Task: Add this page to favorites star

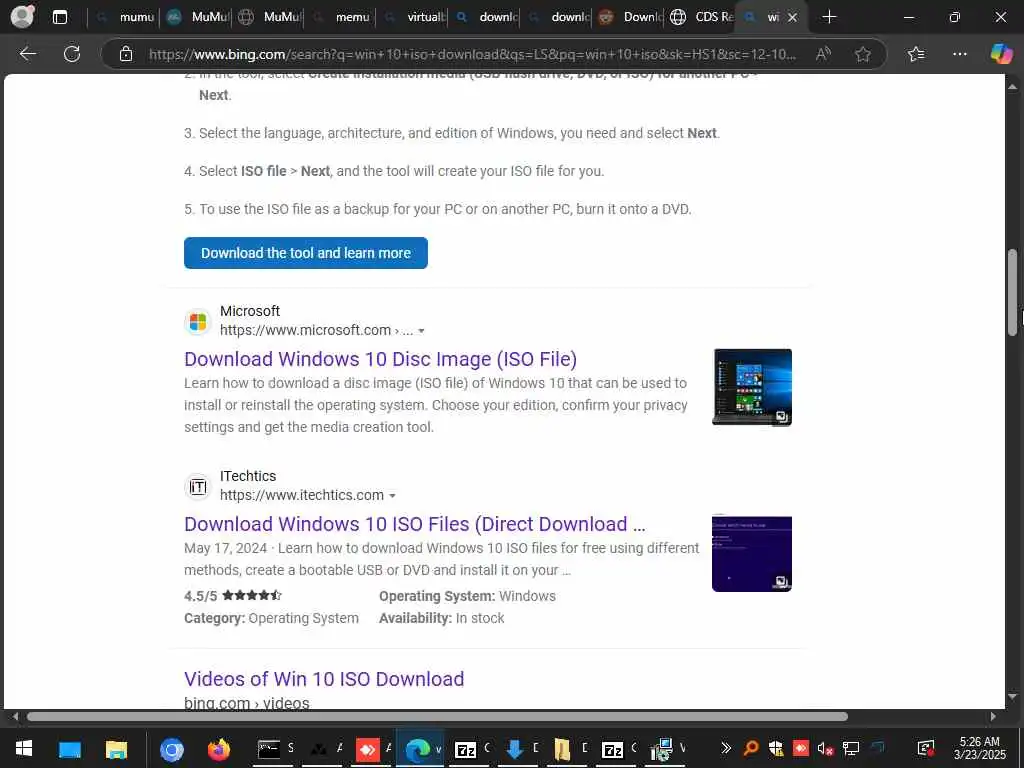Action: [x=863, y=54]
